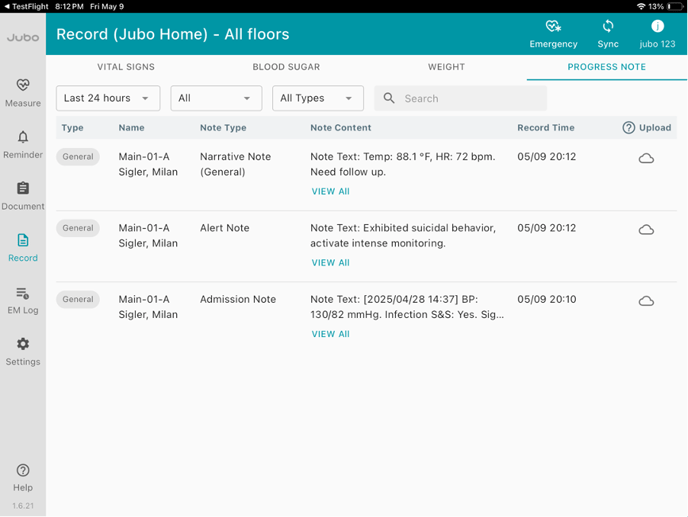The width and height of the screenshot is (688, 517).
Task: Switch to the Vital Signs tab
Action: click(126, 67)
